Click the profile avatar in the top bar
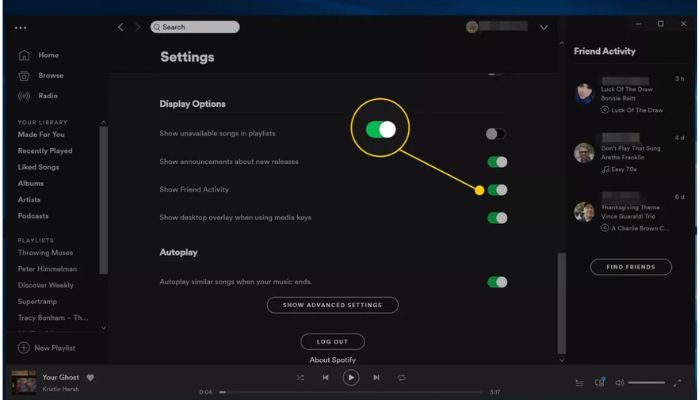 [472, 27]
